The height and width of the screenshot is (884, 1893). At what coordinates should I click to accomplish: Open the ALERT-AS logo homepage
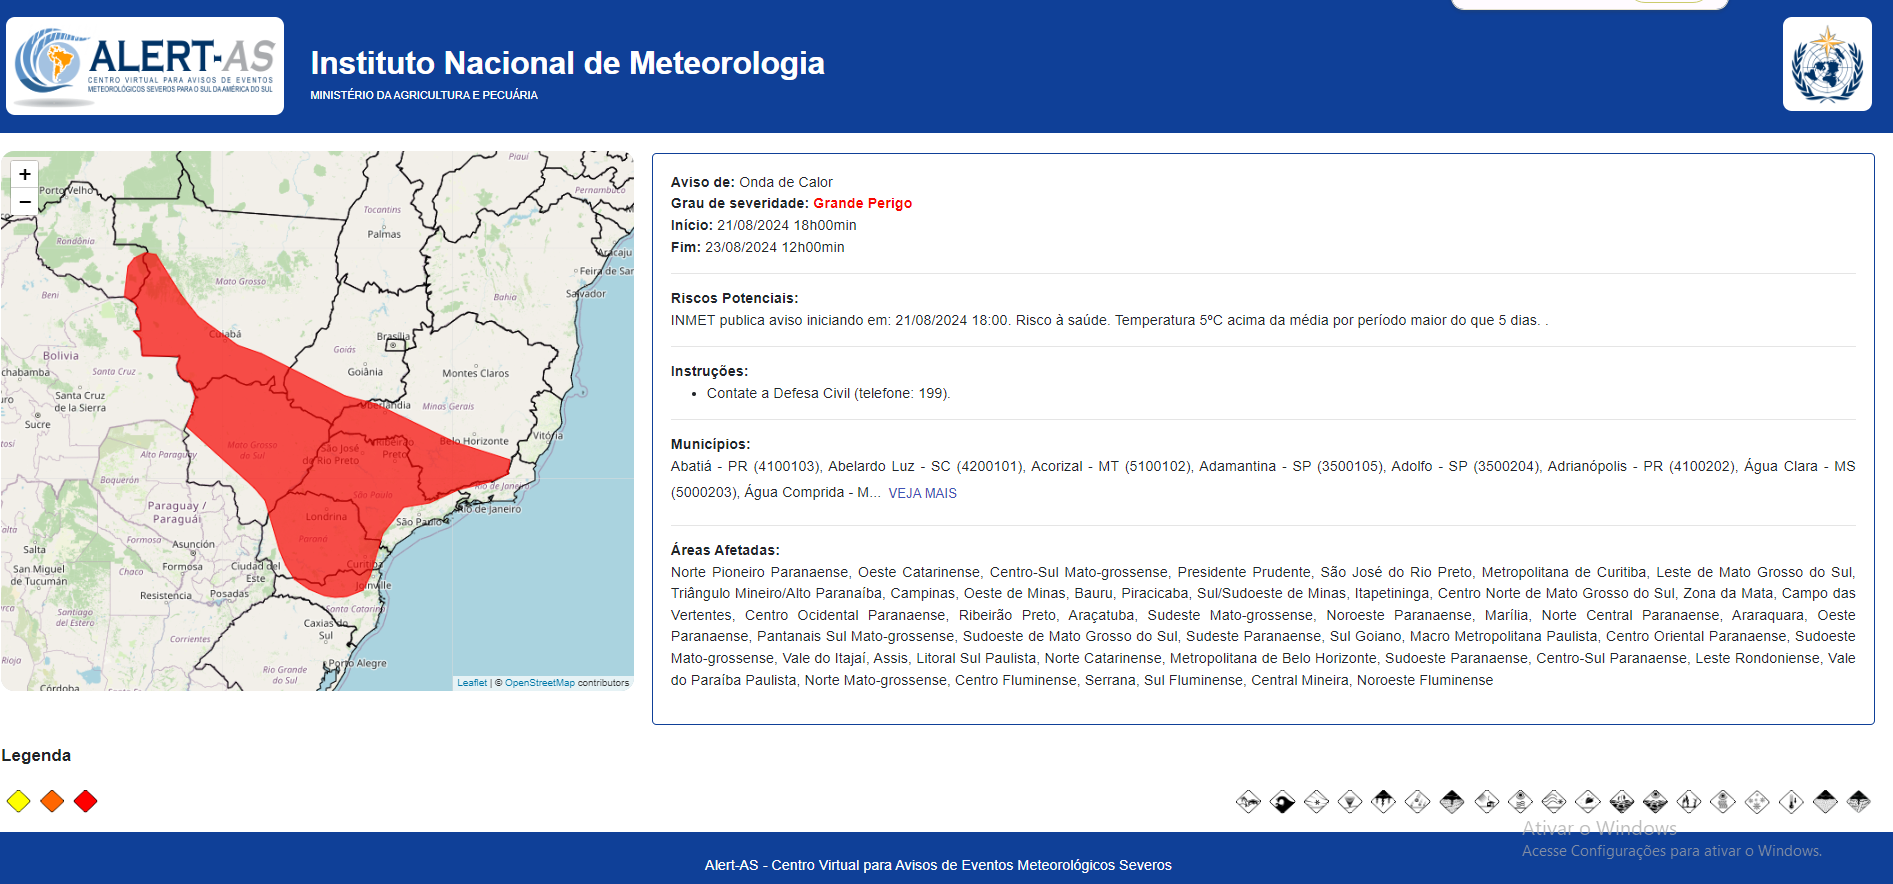[x=145, y=66]
